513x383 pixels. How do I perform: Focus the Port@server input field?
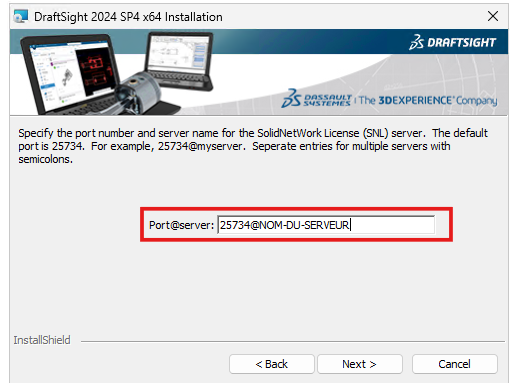pos(326,225)
